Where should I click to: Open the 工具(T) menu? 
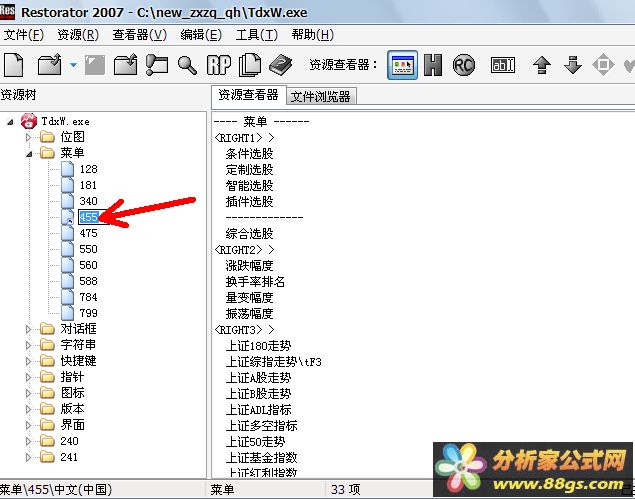pos(257,35)
